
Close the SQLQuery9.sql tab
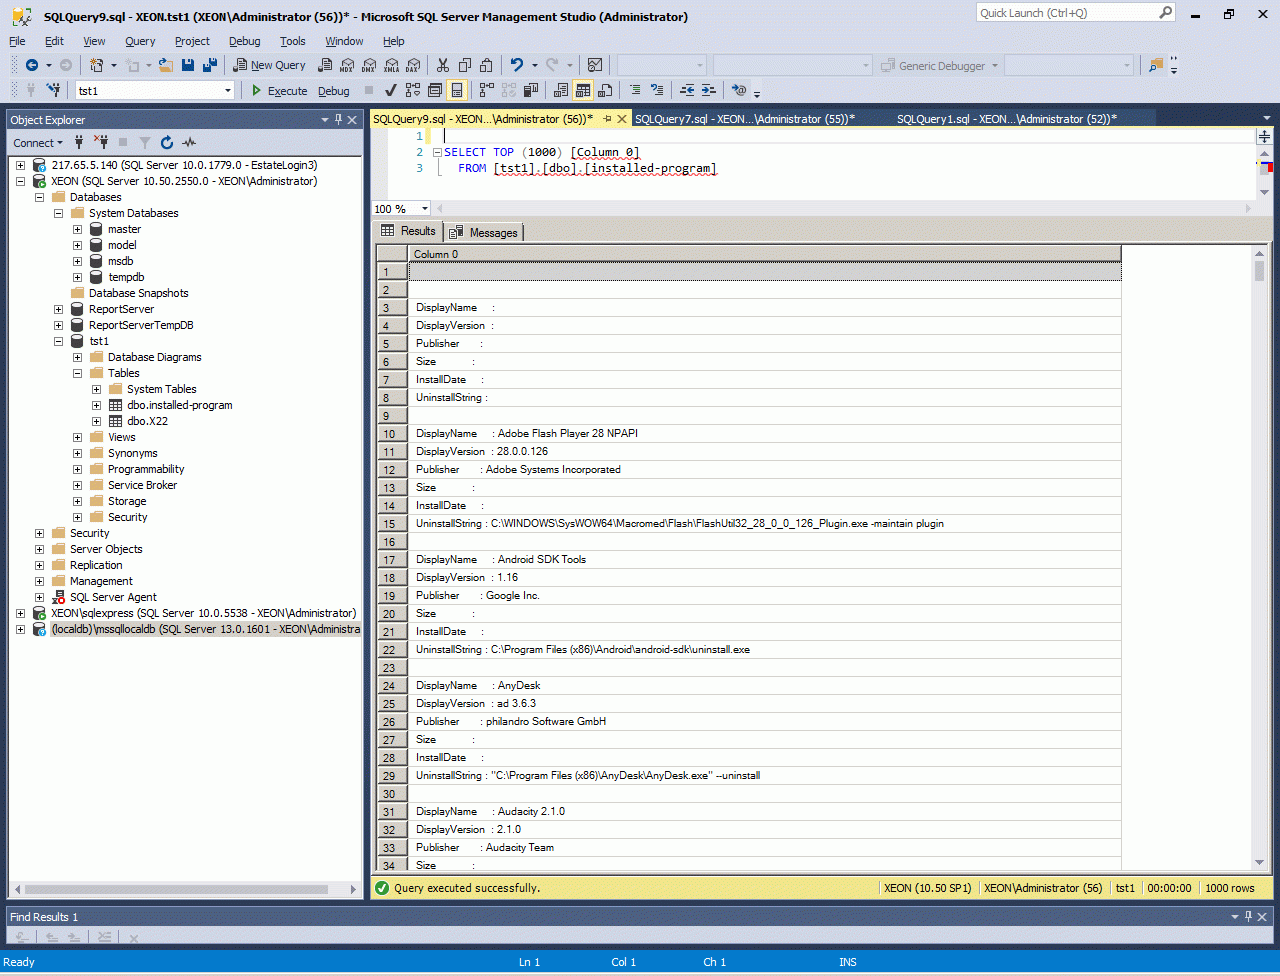[x=622, y=119]
